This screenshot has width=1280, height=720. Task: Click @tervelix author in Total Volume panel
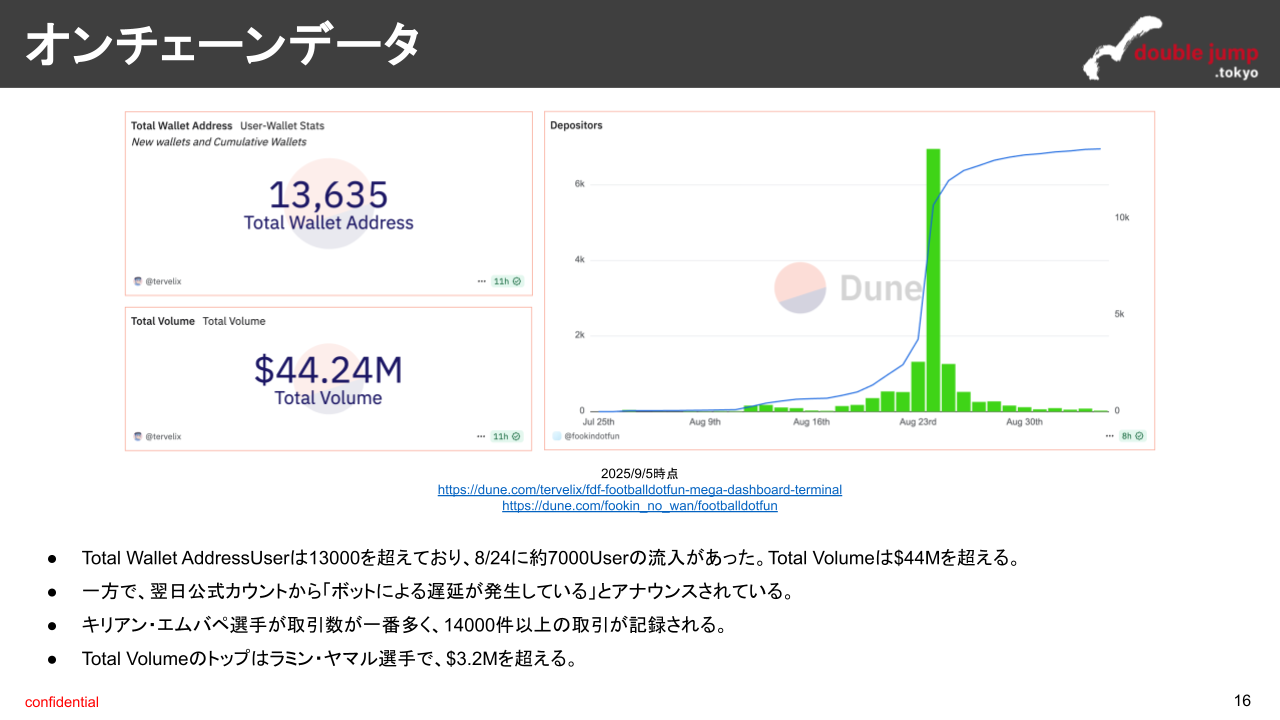[x=163, y=437]
